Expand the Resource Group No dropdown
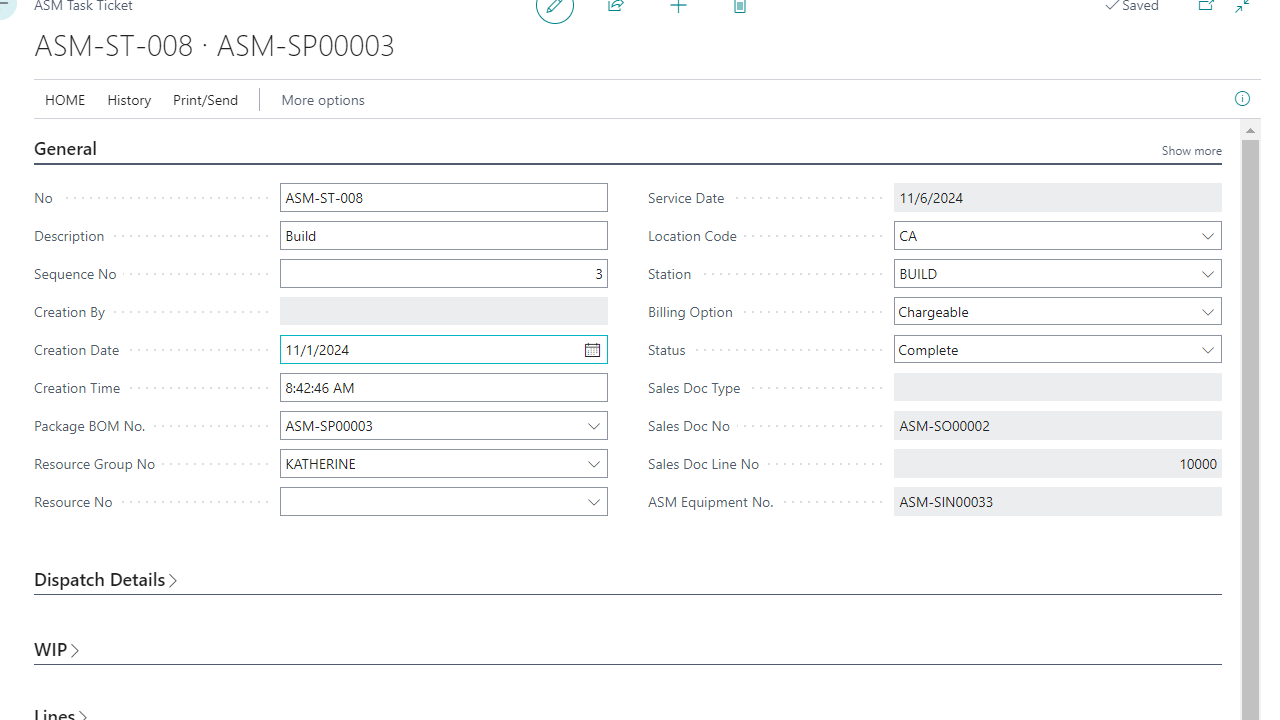The width and height of the screenshot is (1280, 720). click(593, 464)
